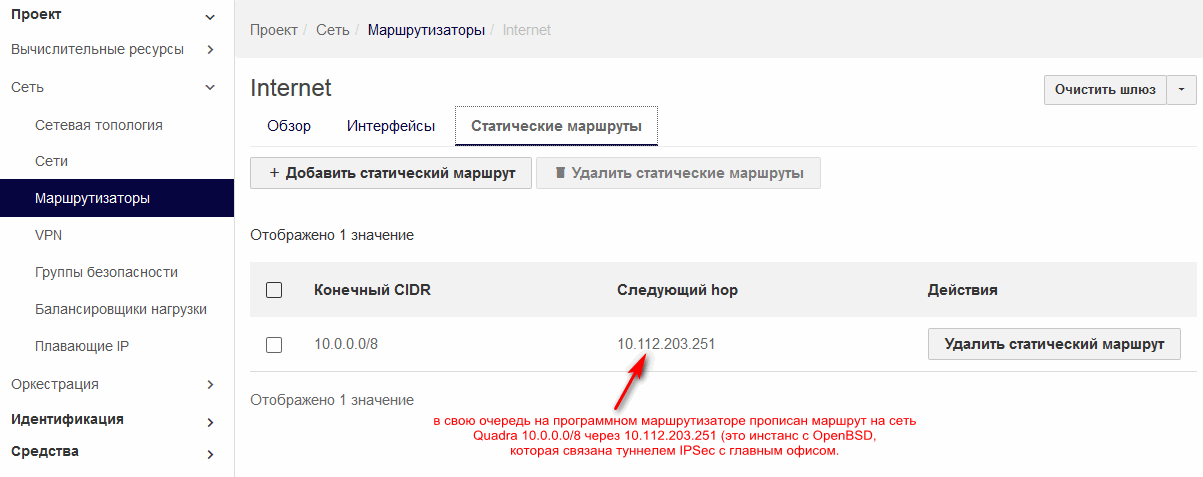Click upper Отображено 1 значение text

coord(332,235)
